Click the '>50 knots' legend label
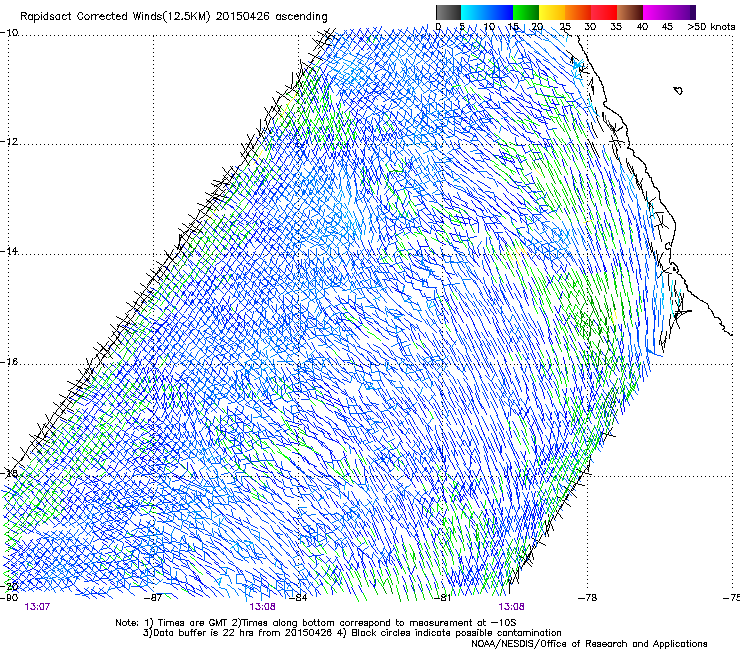Image resolution: width=740 pixels, height=650 pixels. 711,27
